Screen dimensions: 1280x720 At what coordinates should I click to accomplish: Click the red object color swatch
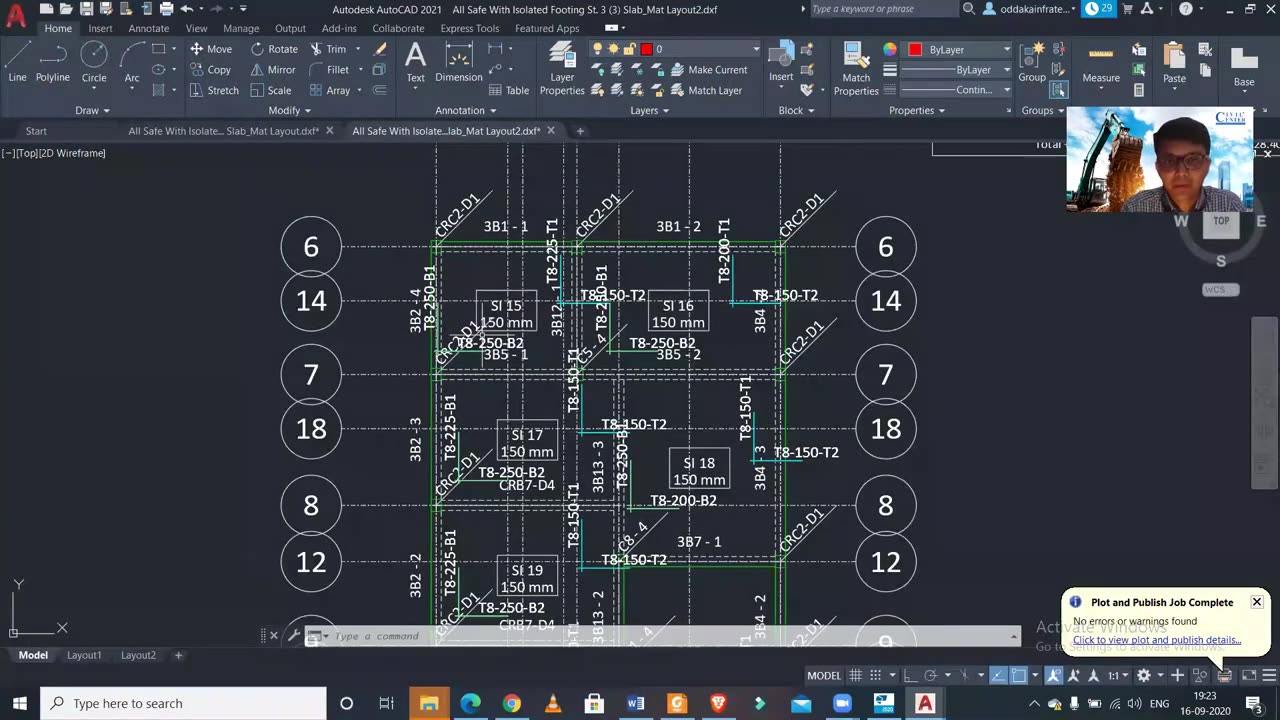[x=915, y=49]
